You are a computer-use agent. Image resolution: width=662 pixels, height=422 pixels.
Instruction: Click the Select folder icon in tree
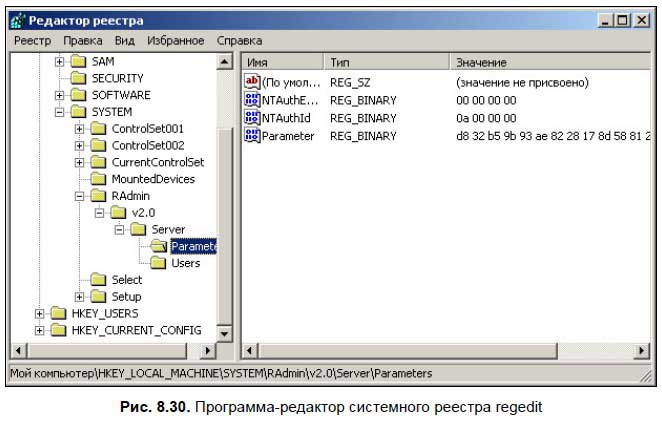pos(99,280)
